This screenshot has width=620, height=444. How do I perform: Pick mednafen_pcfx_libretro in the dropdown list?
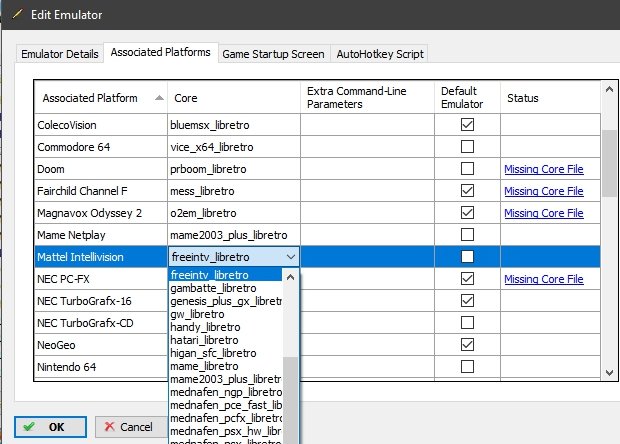(225, 418)
